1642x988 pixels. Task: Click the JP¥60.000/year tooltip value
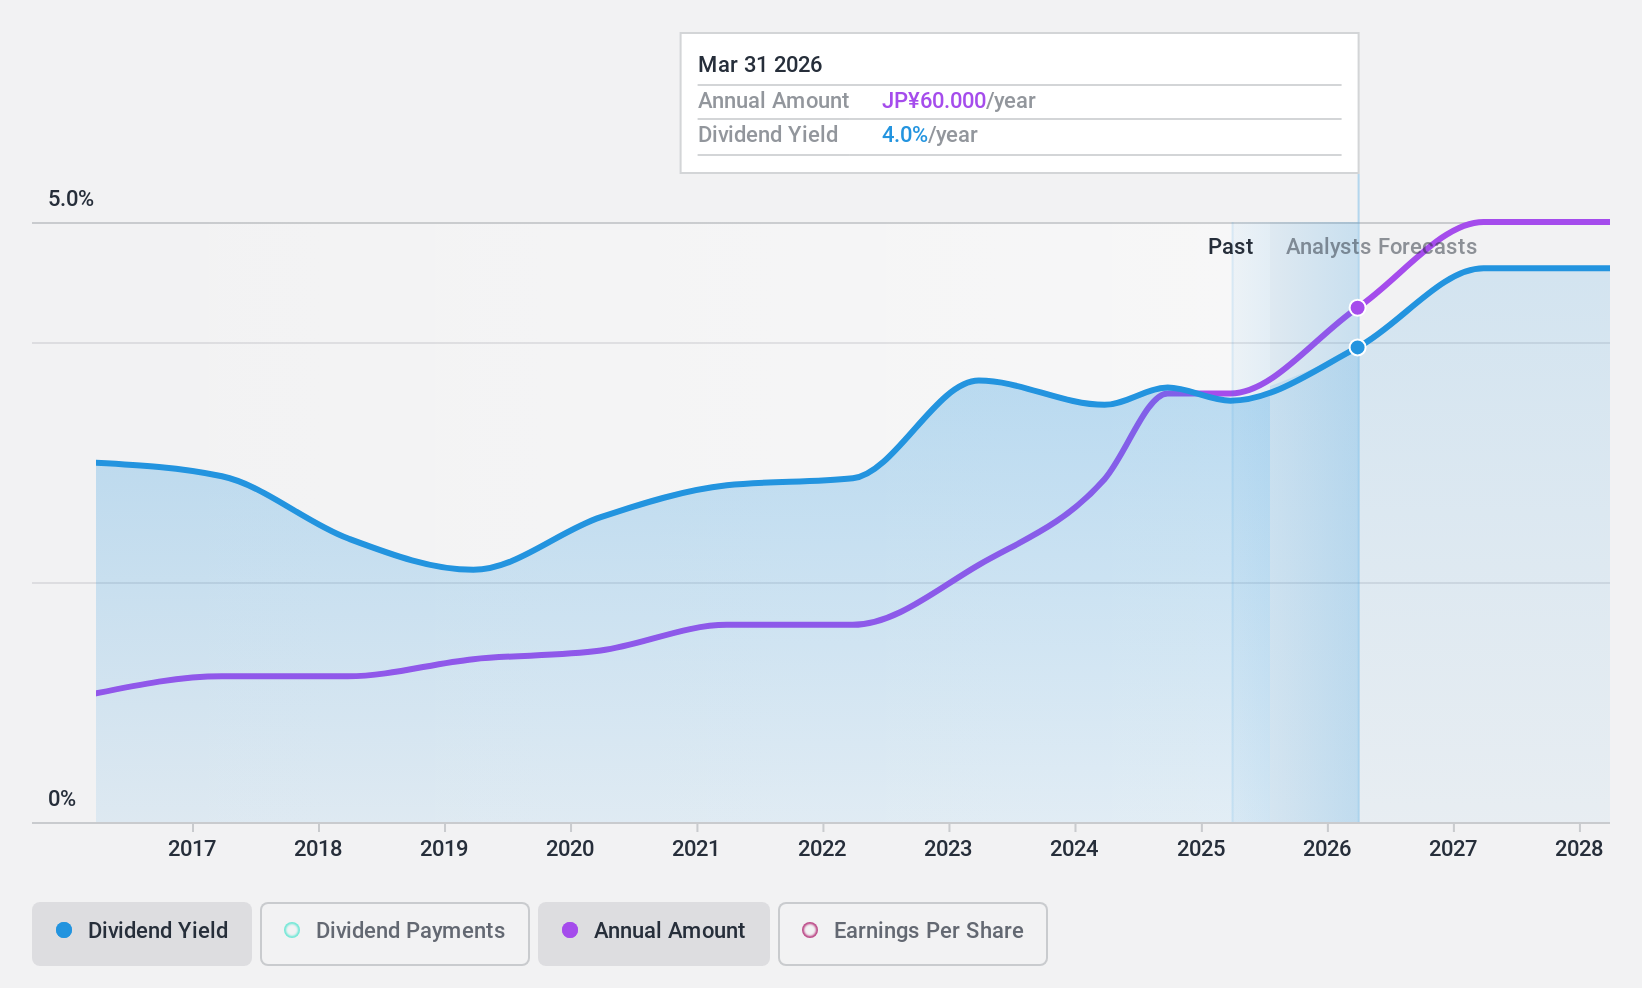[958, 101]
